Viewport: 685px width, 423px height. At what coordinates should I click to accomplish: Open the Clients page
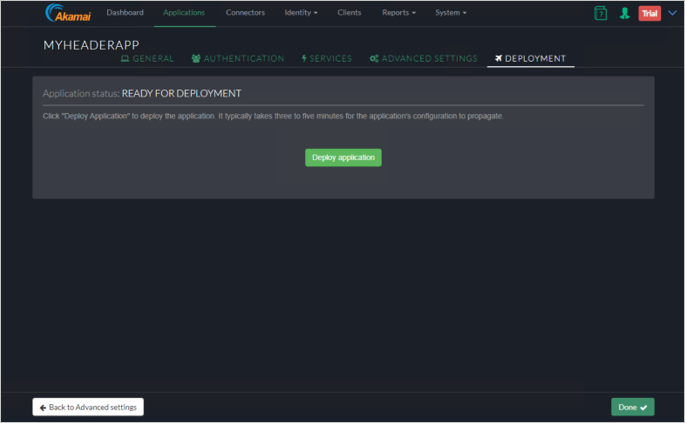(x=349, y=13)
